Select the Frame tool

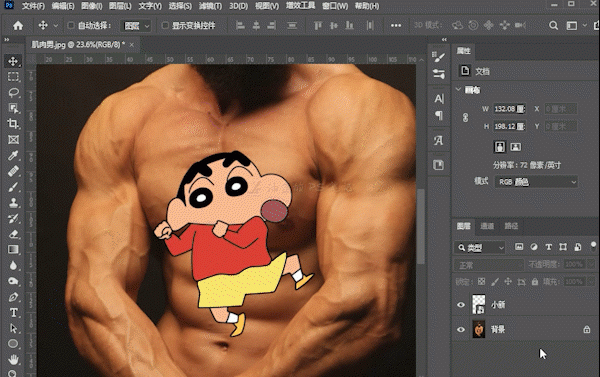(x=13, y=140)
